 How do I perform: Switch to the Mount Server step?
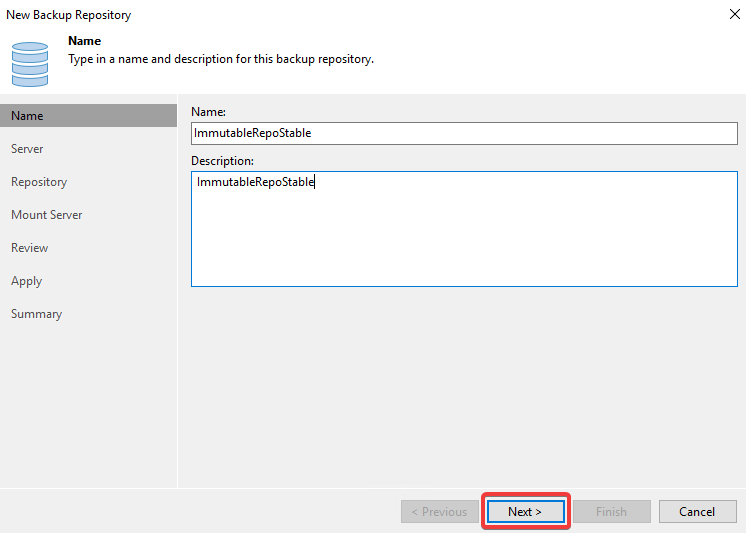(47, 215)
